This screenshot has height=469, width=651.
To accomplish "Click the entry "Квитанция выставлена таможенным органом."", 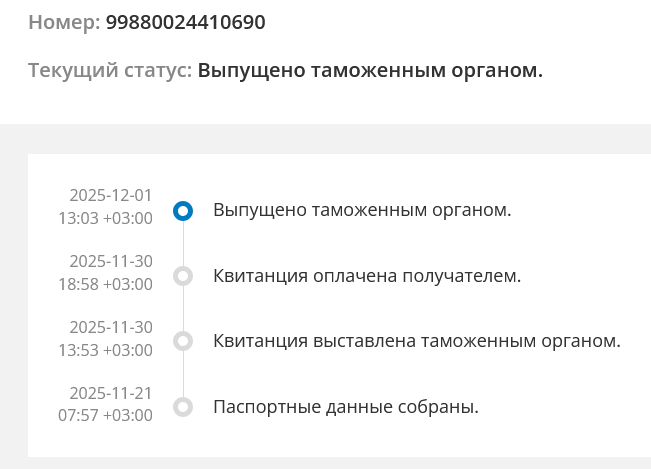I will pyautogui.click(x=417, y=341).
